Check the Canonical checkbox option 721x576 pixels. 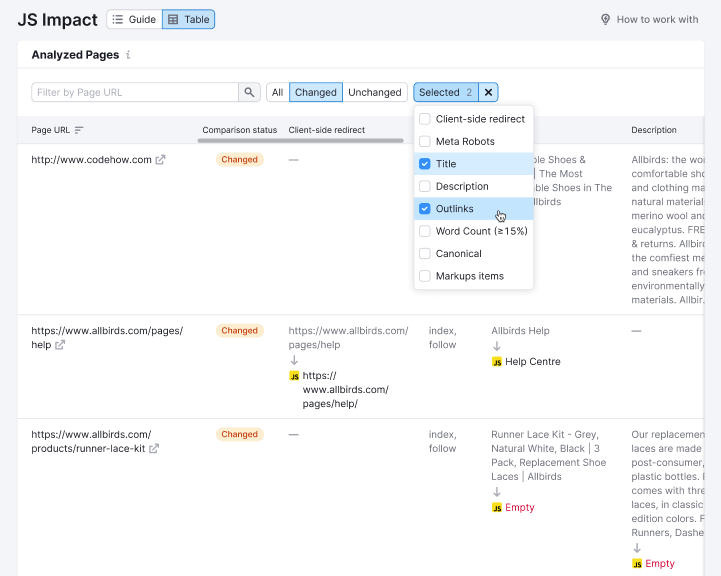click(425, 254)
